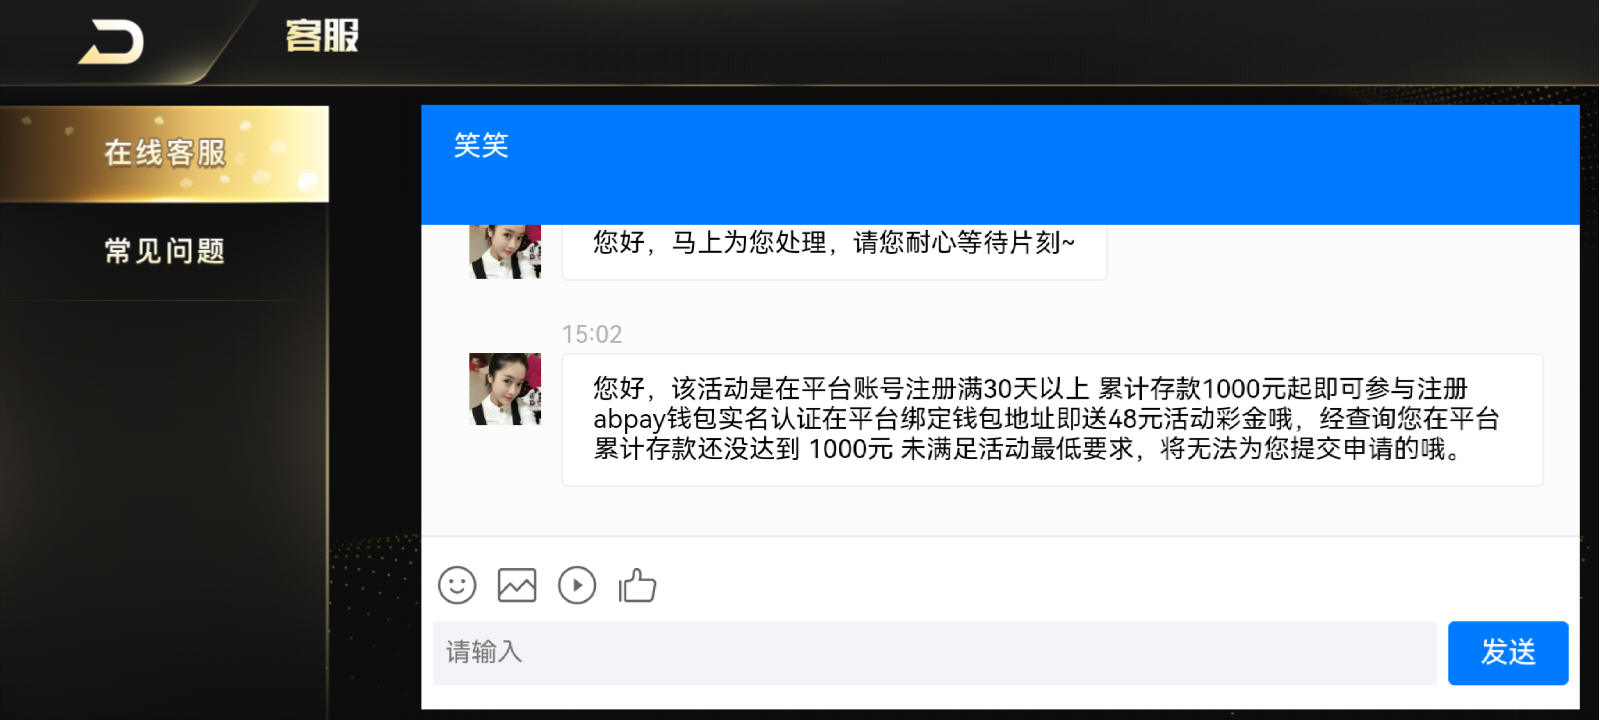The image size is (1600, 720).
Task: Click the 客服 page title
Action: pyautogui.click(x=322, y=36)
